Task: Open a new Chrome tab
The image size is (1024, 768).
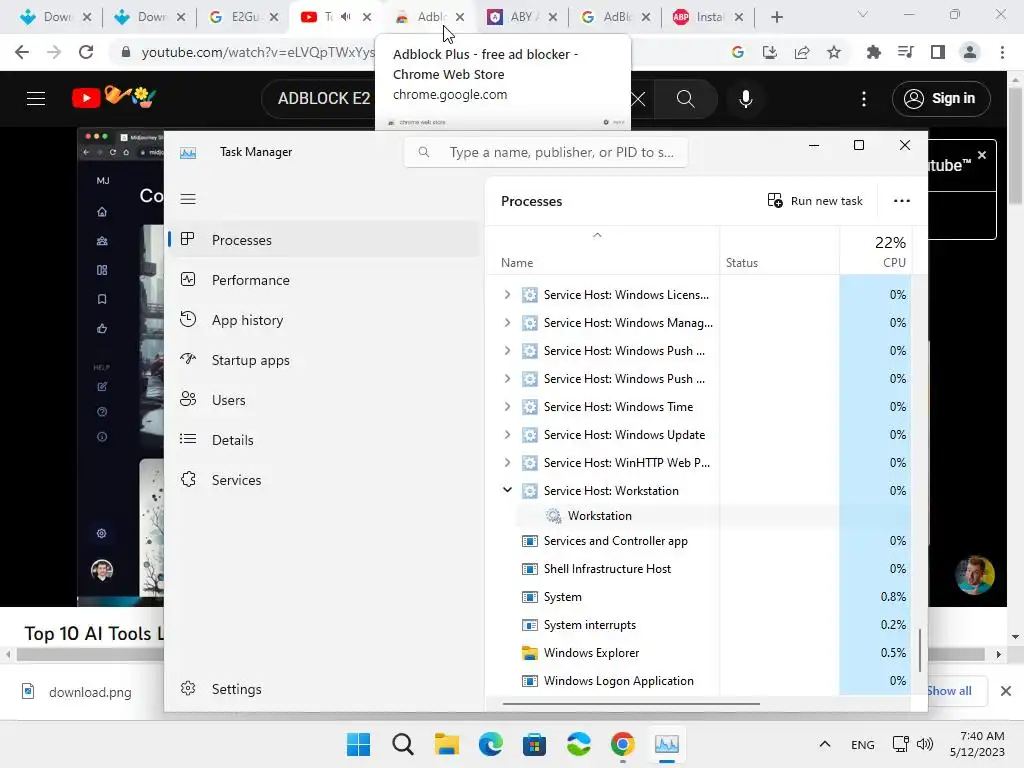Action: [776, 17]
